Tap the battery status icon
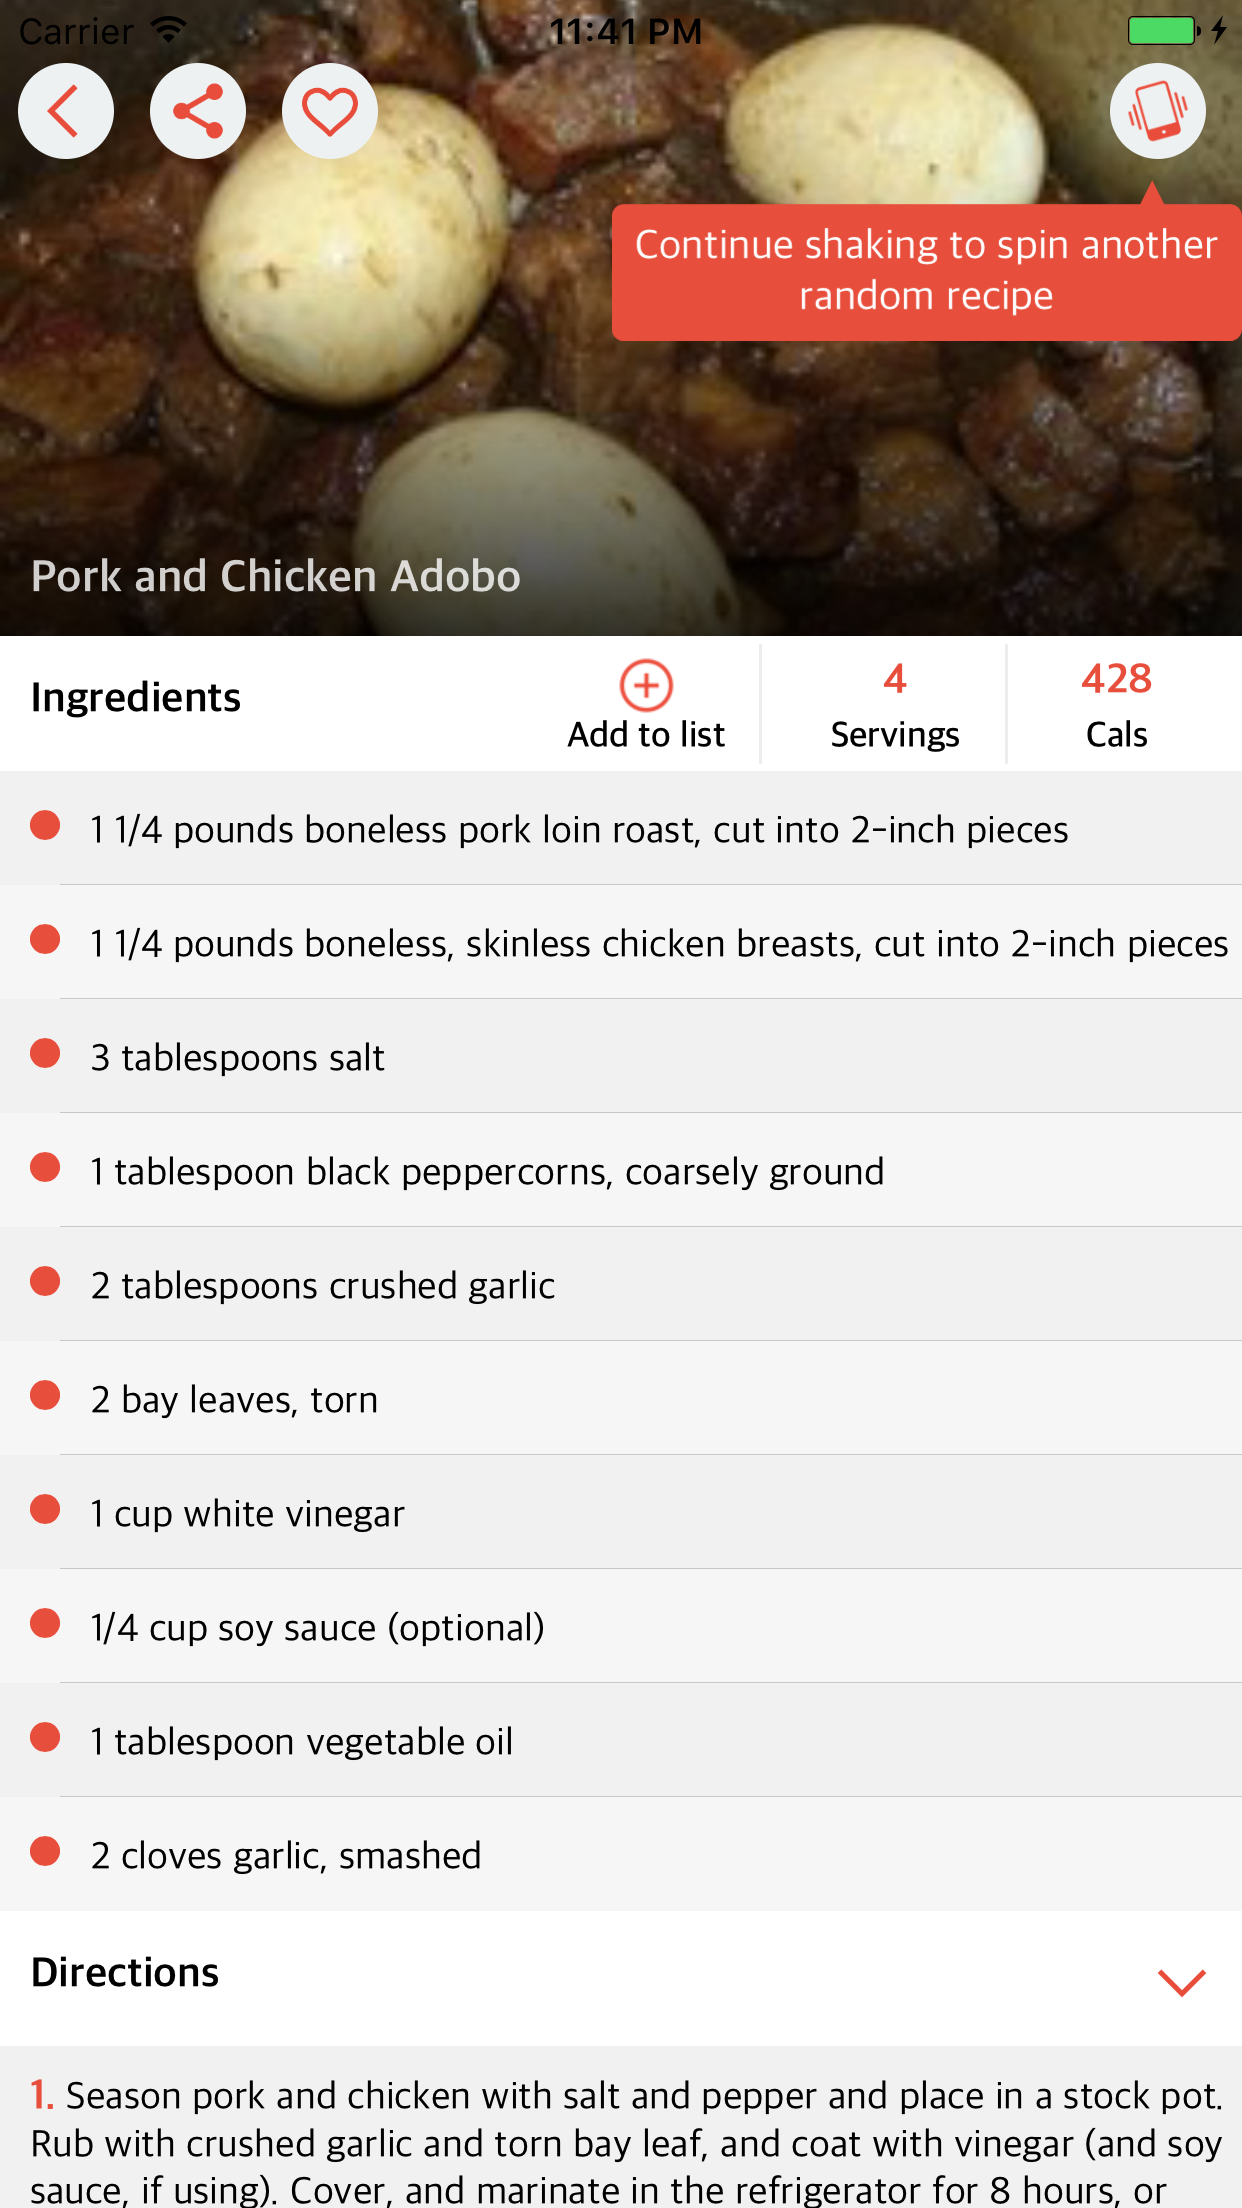This screenshot has width=1242, height=2208. [1163, 31]
